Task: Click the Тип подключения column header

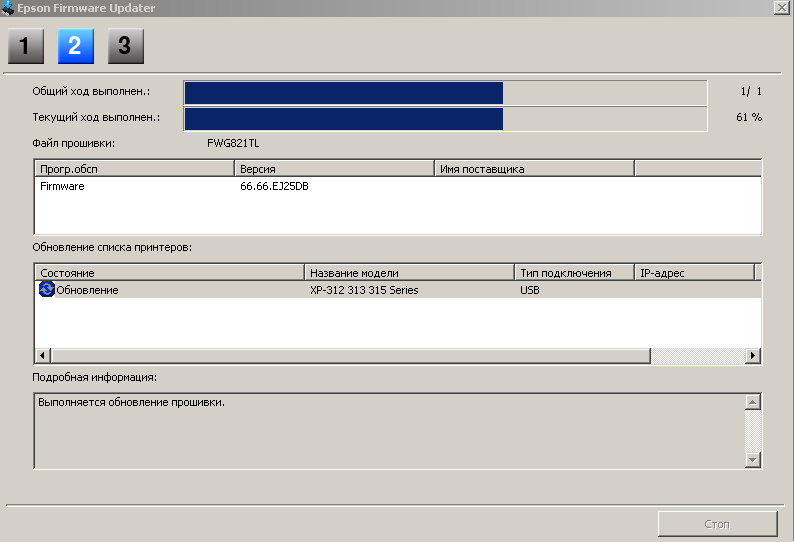Action: pos(574,273)
